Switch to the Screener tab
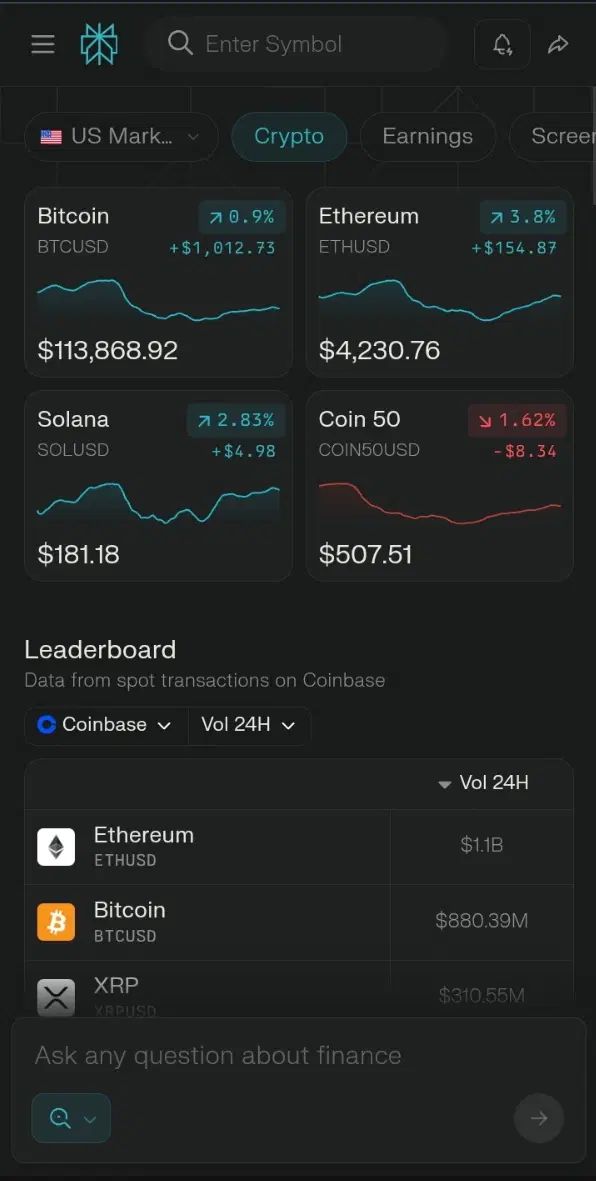Screen dimensions: 596x1181 (x=554, y=136)
